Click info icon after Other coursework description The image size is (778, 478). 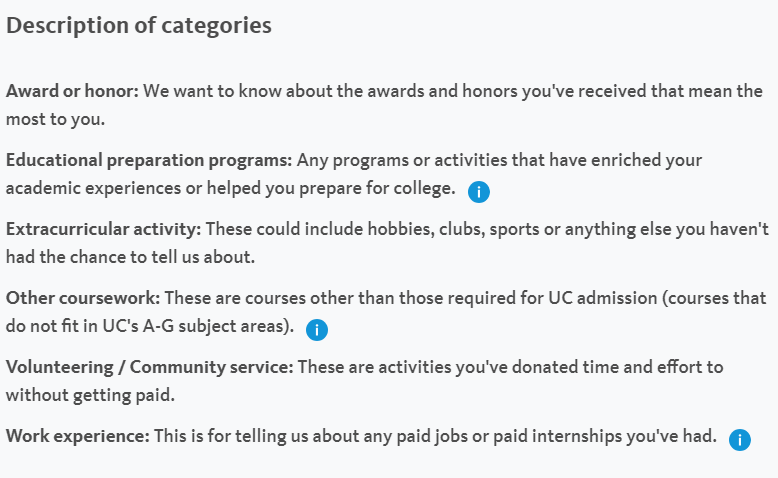317,330
